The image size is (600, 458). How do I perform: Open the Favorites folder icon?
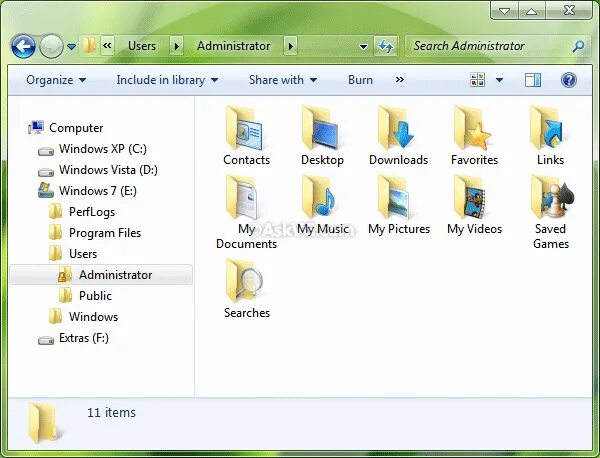(473, 129)
